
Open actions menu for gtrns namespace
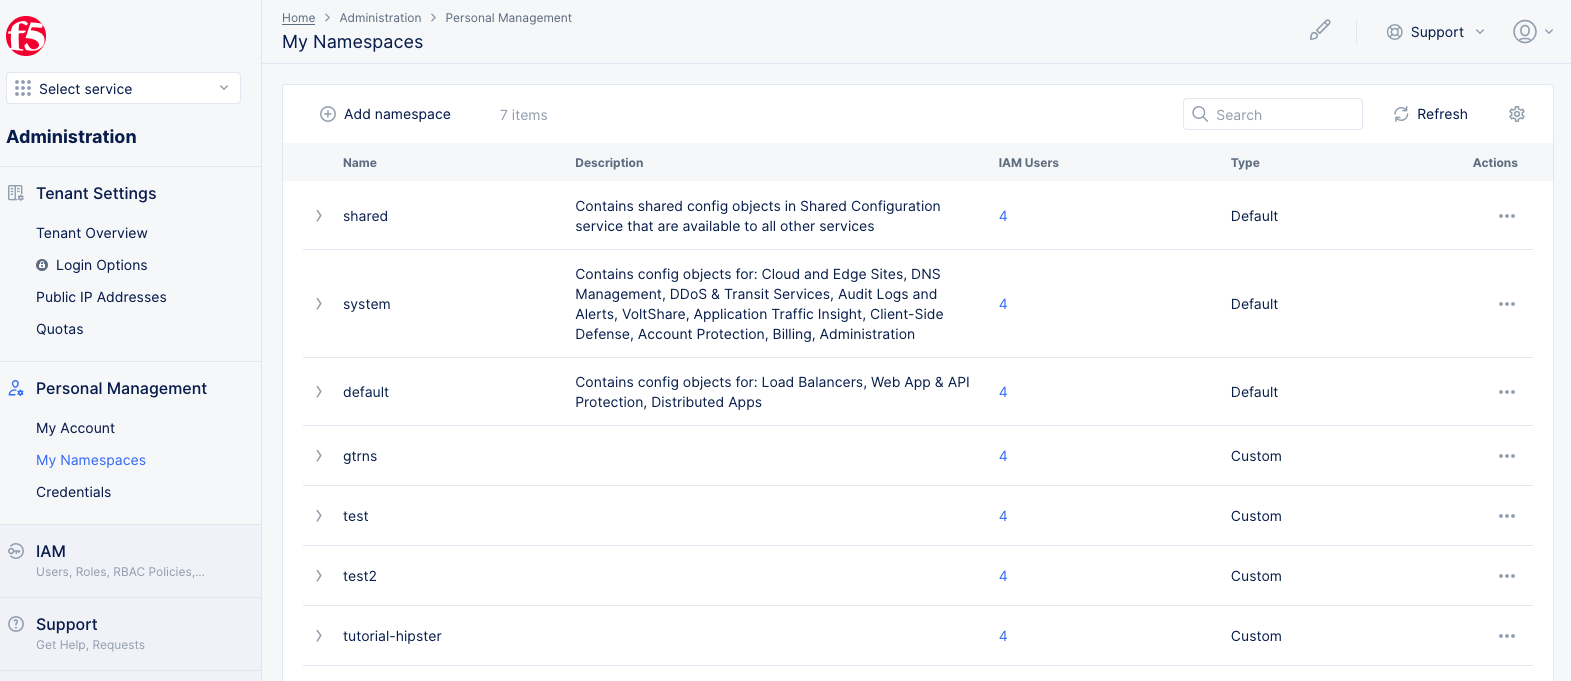[1507, 456]
